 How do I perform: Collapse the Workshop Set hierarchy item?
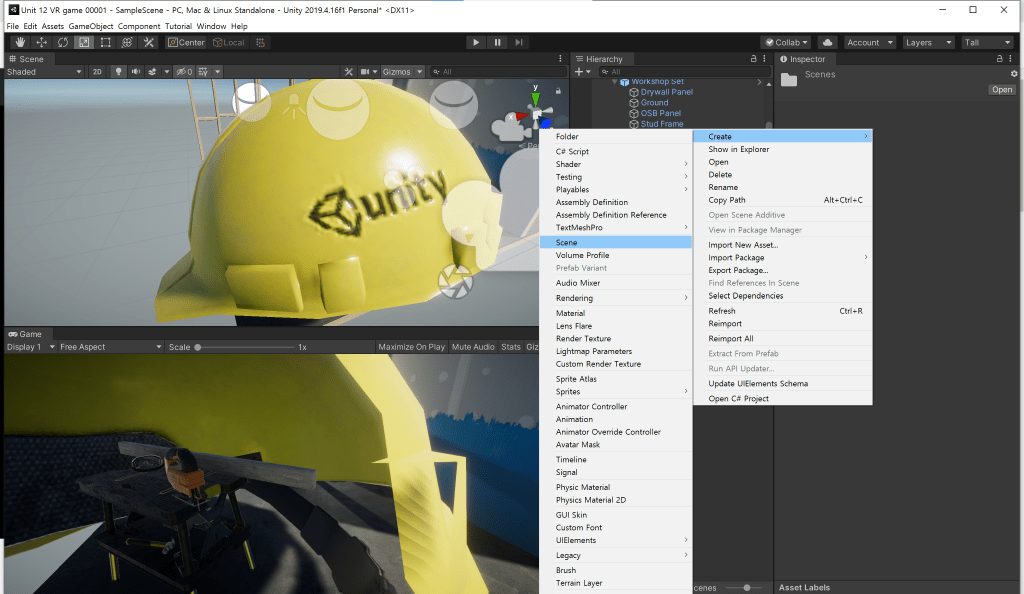pyautogui.click(x=615, y=82)
